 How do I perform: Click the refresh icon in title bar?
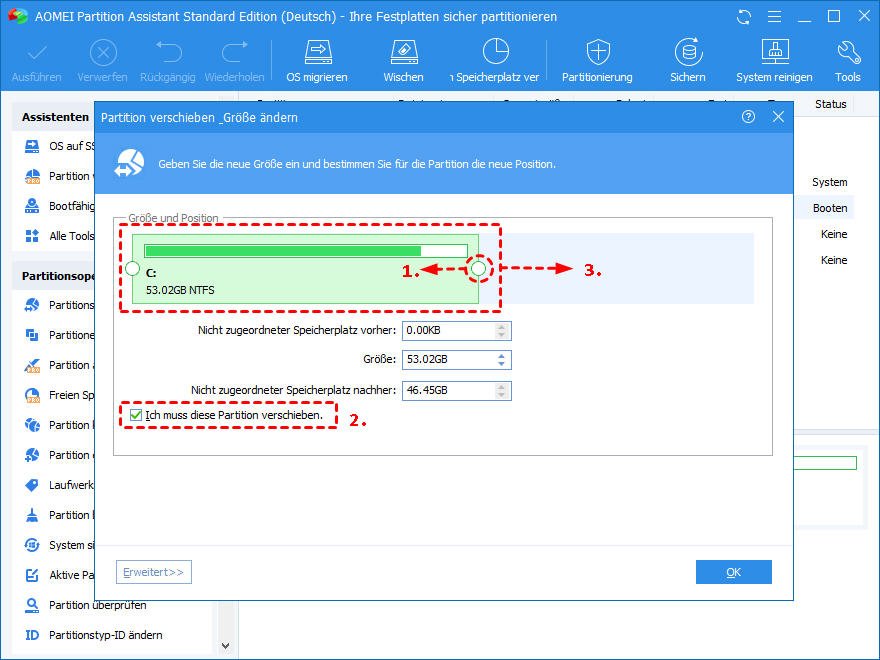coord(744,17)
